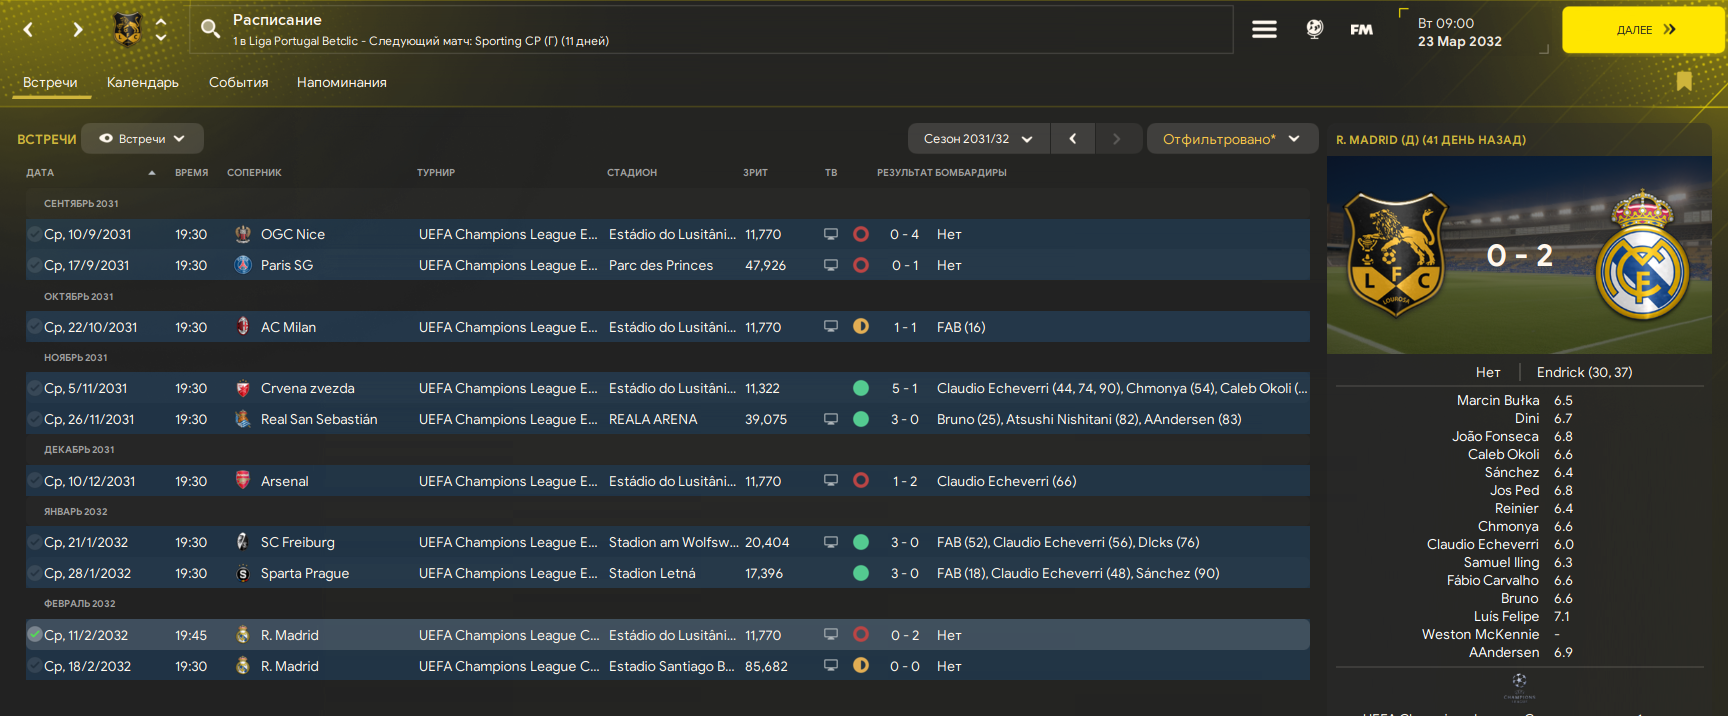Click win result icon for Crvena zvezda

click(861, 388)
